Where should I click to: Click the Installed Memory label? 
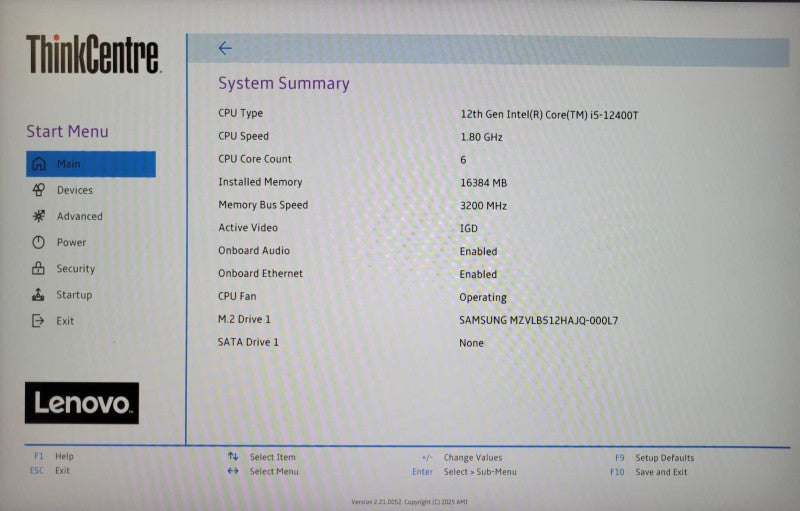(x=260, y=182)
